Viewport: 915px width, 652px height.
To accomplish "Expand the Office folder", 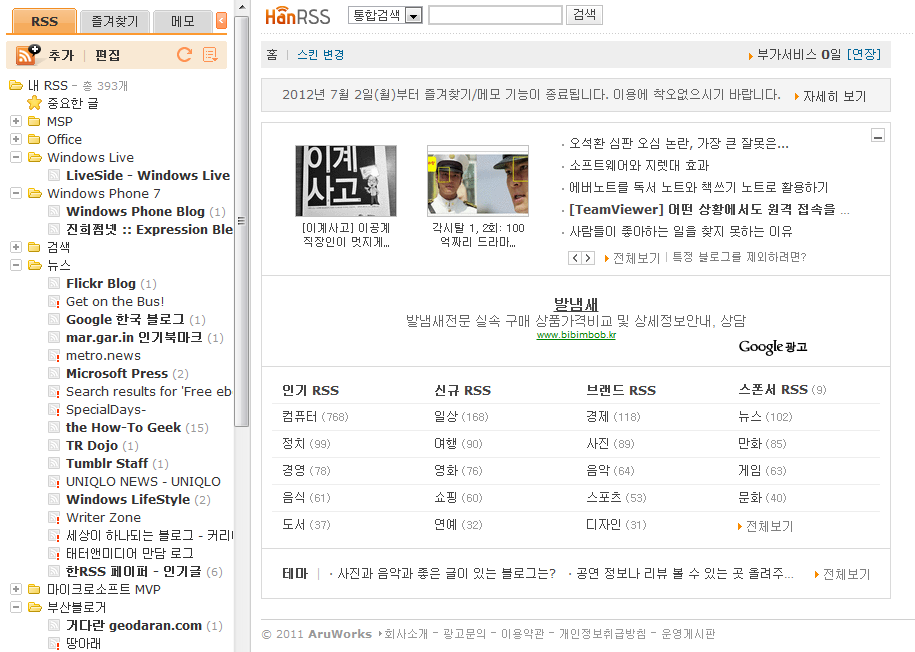I will (x=16, y=139).
